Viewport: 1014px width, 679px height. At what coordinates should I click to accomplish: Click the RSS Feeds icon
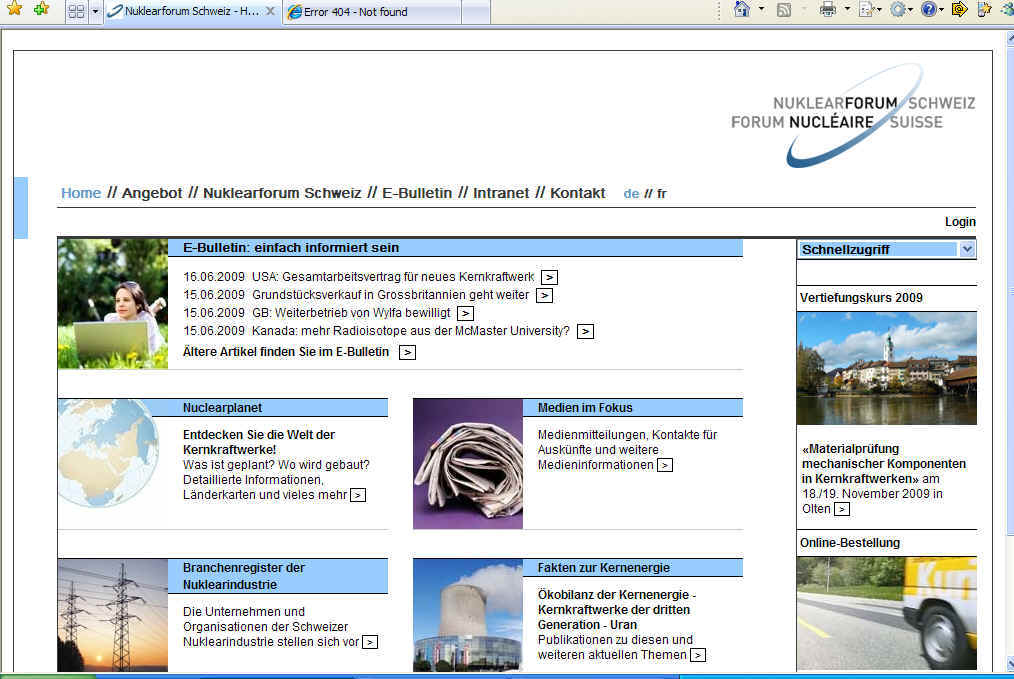[x=784, y=10]
